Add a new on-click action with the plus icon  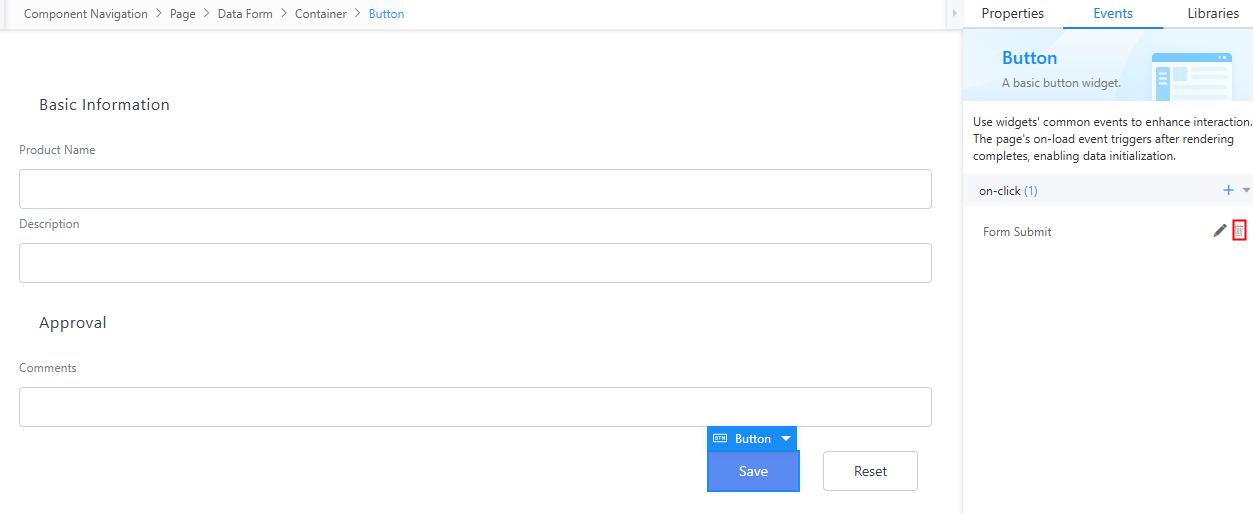1229,190
